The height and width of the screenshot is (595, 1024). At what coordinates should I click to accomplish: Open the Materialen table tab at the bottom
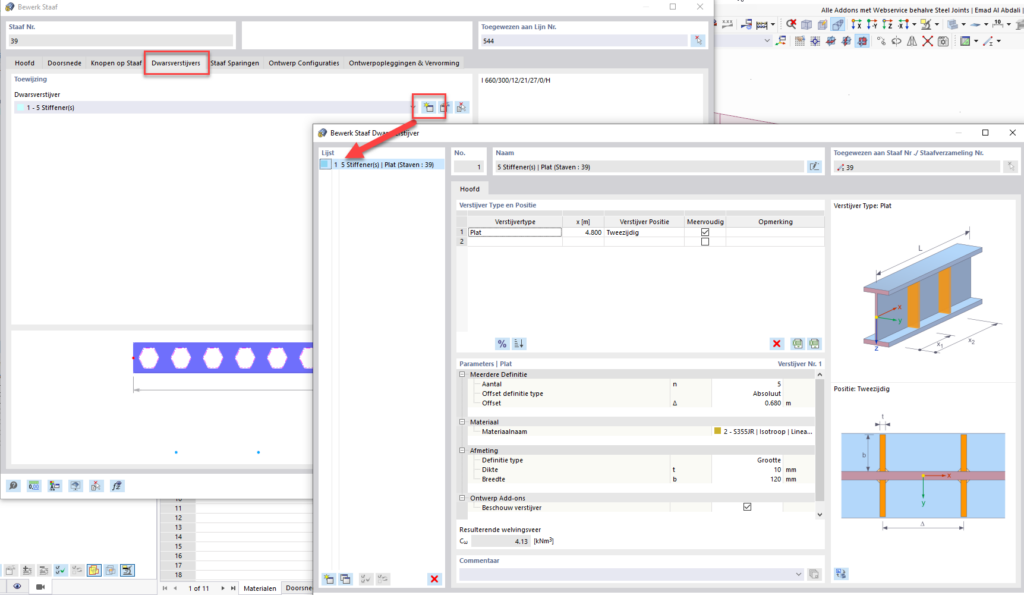click(258, 589)
